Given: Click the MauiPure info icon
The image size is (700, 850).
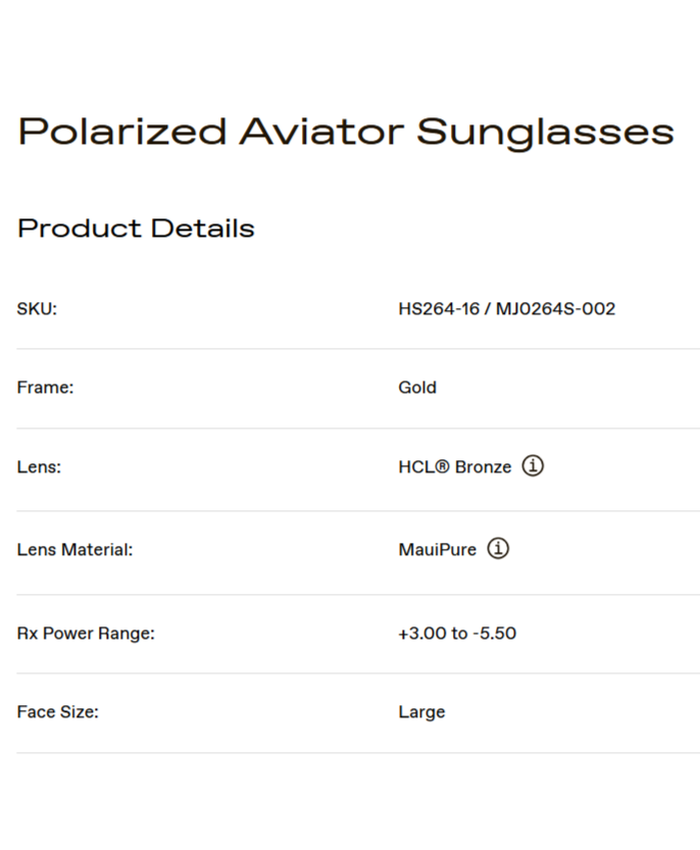Looking at the screenshot, I should coord(498,548).
